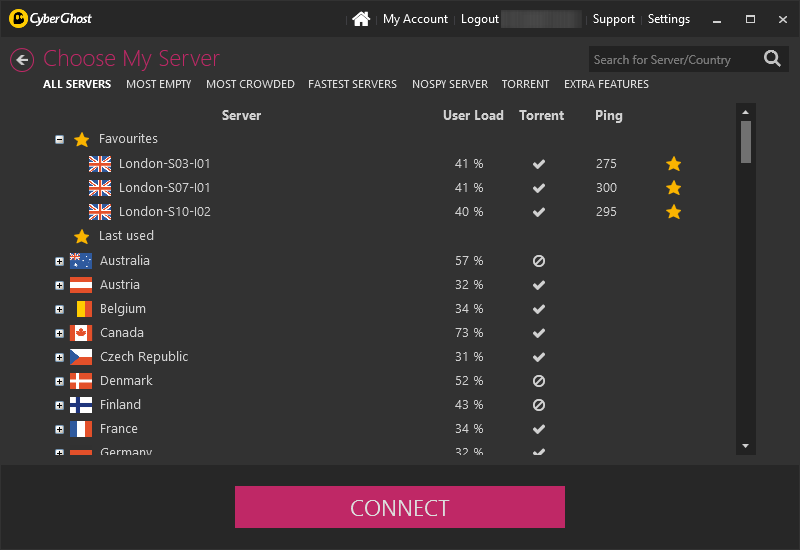The image size is (800, 550).
Task: Expand the Canada server list
Action: tap(60, 333)
